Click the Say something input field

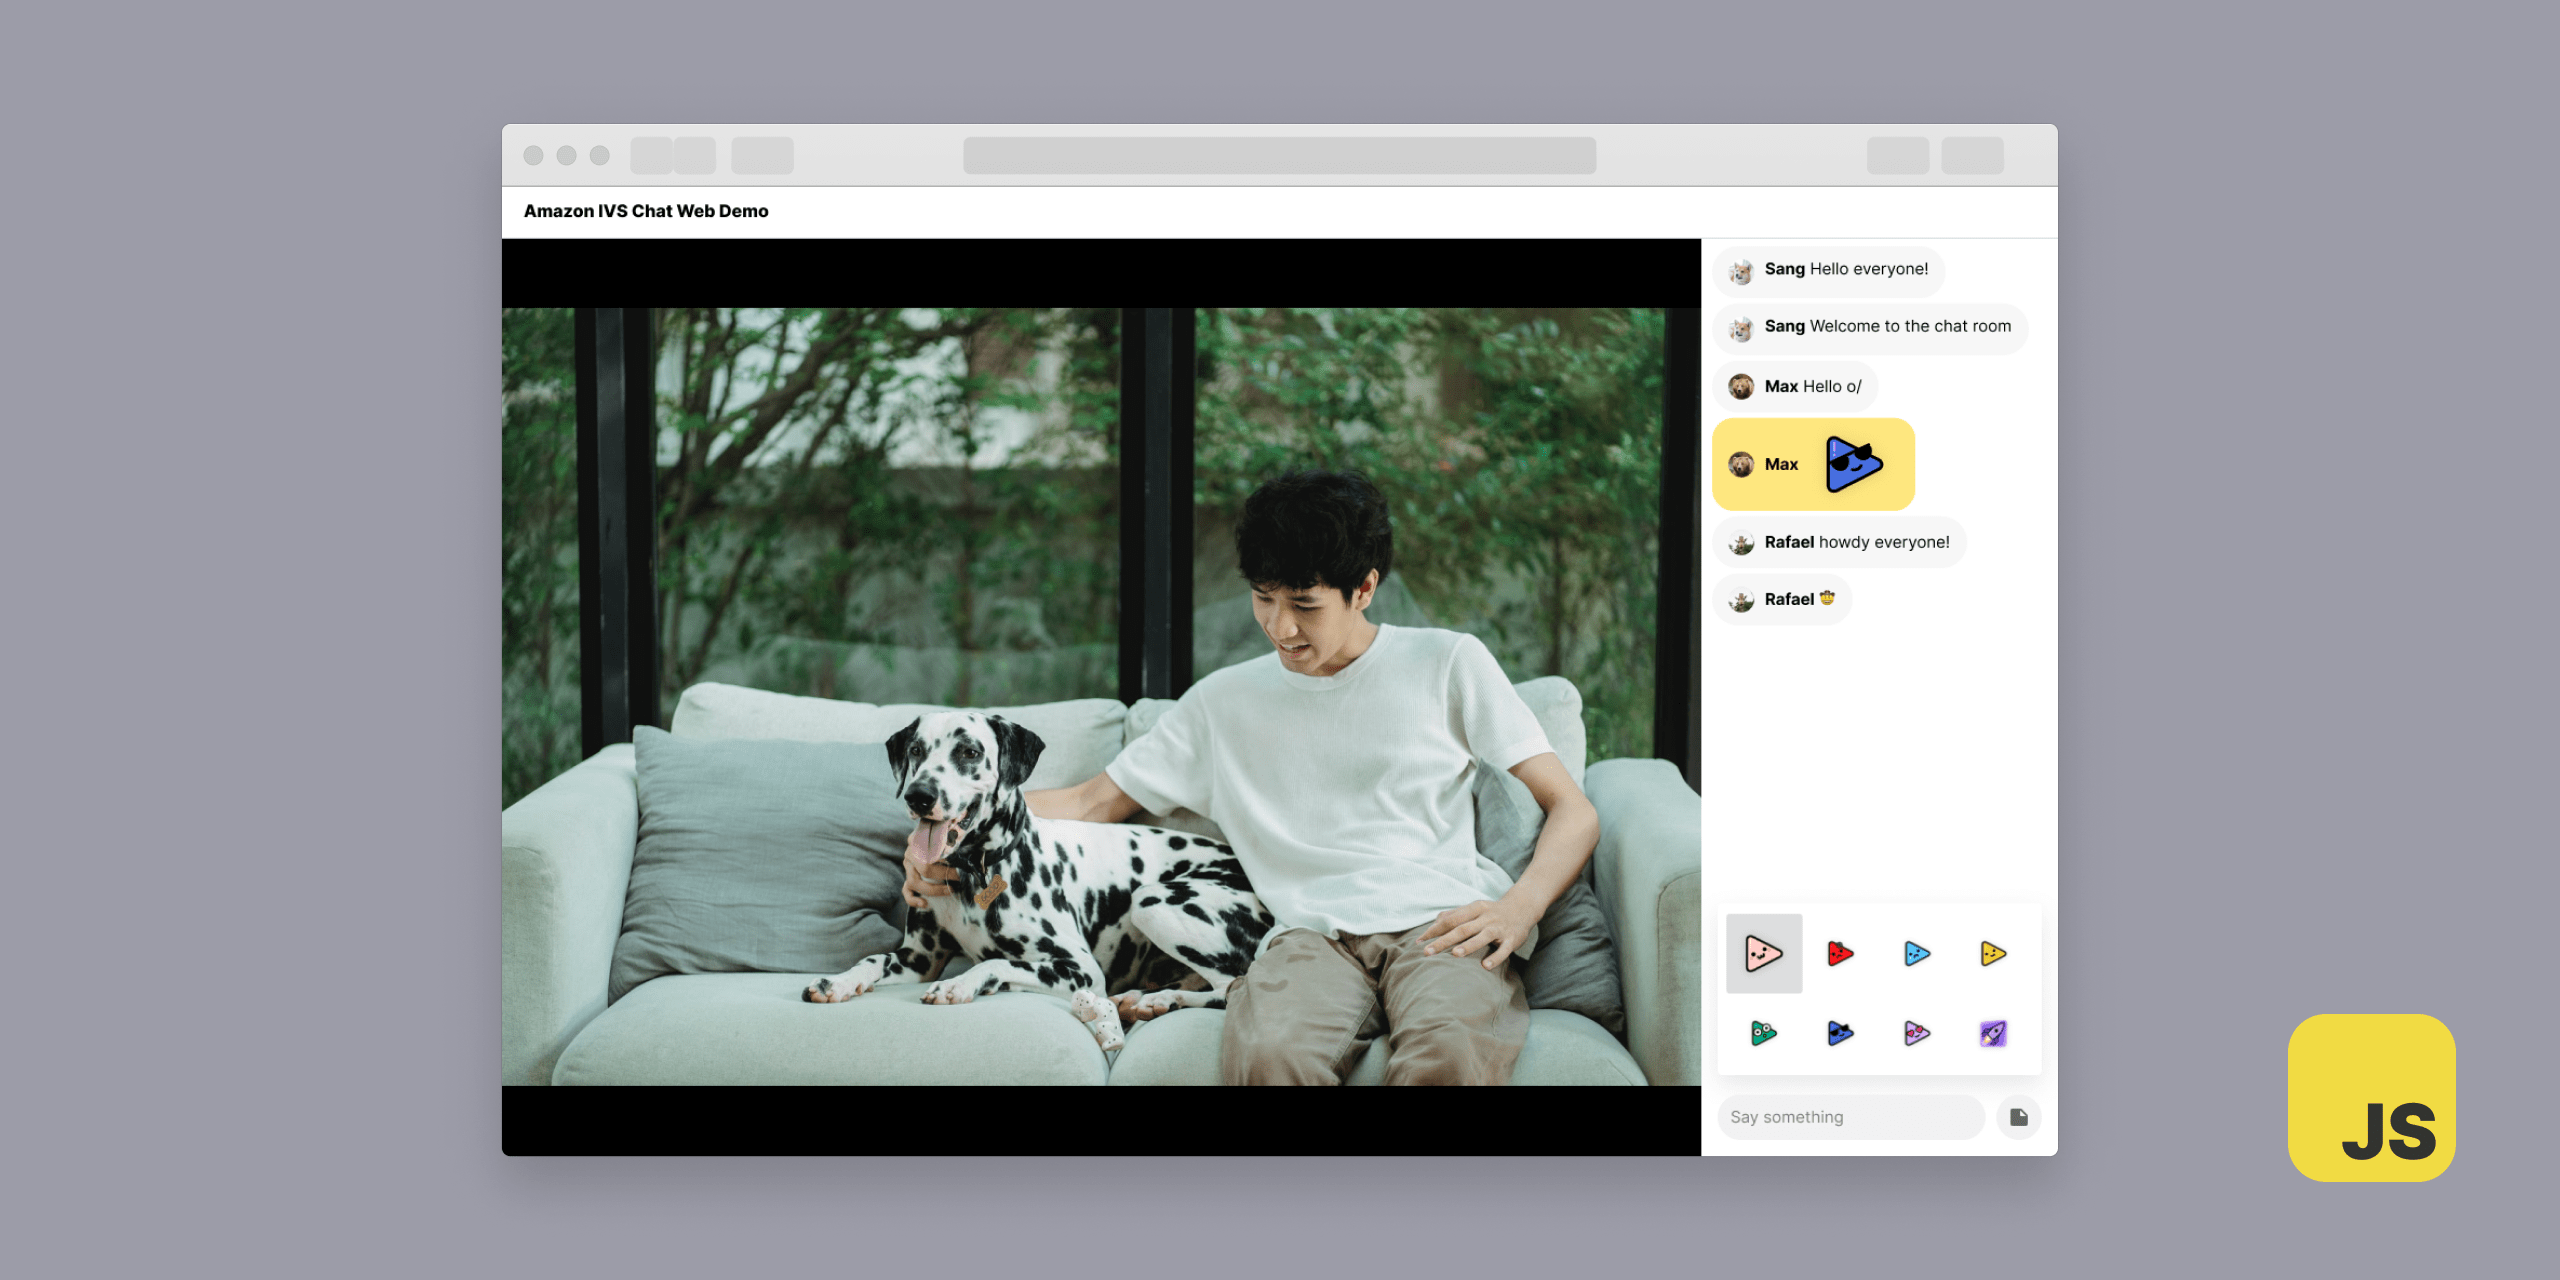[1851, 1115]
